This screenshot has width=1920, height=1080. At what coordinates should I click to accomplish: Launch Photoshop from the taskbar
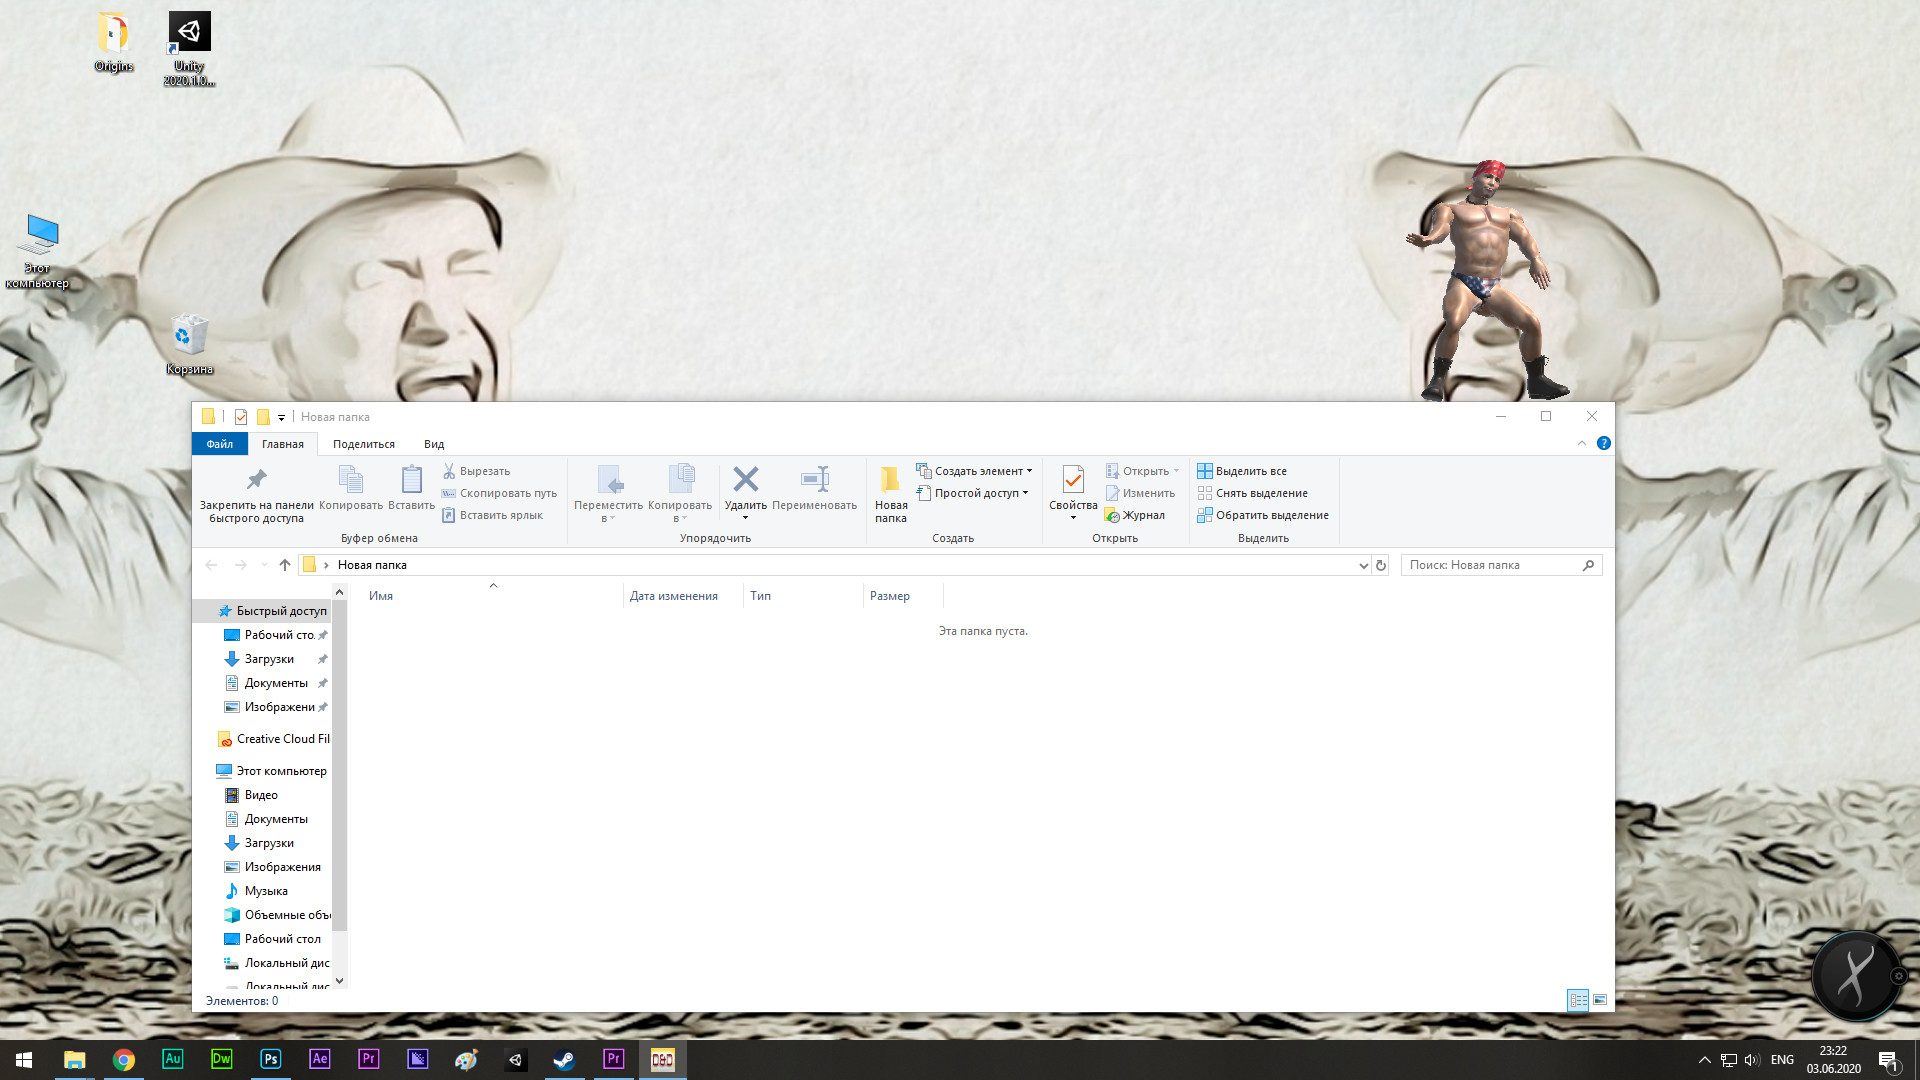click(270, 1059)
